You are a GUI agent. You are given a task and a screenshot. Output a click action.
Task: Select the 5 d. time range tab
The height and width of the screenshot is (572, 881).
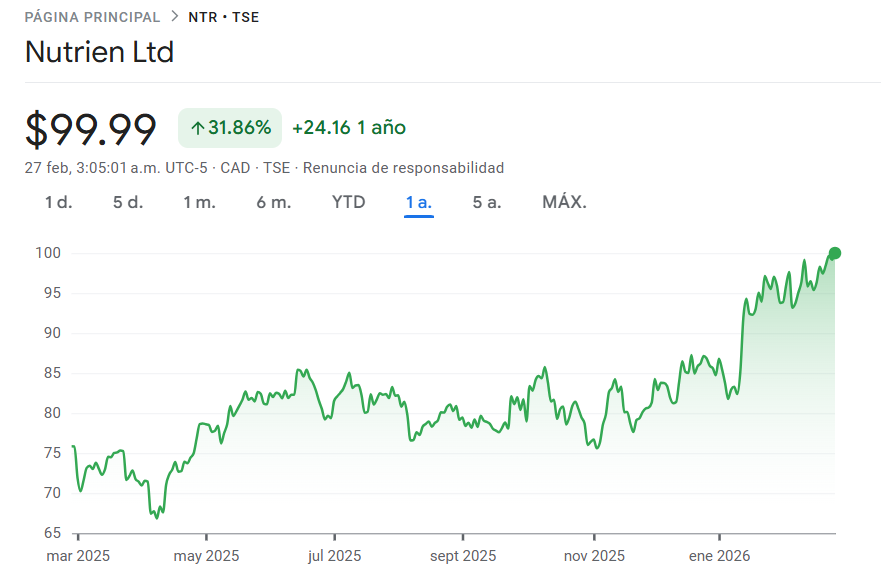[128, 202]
